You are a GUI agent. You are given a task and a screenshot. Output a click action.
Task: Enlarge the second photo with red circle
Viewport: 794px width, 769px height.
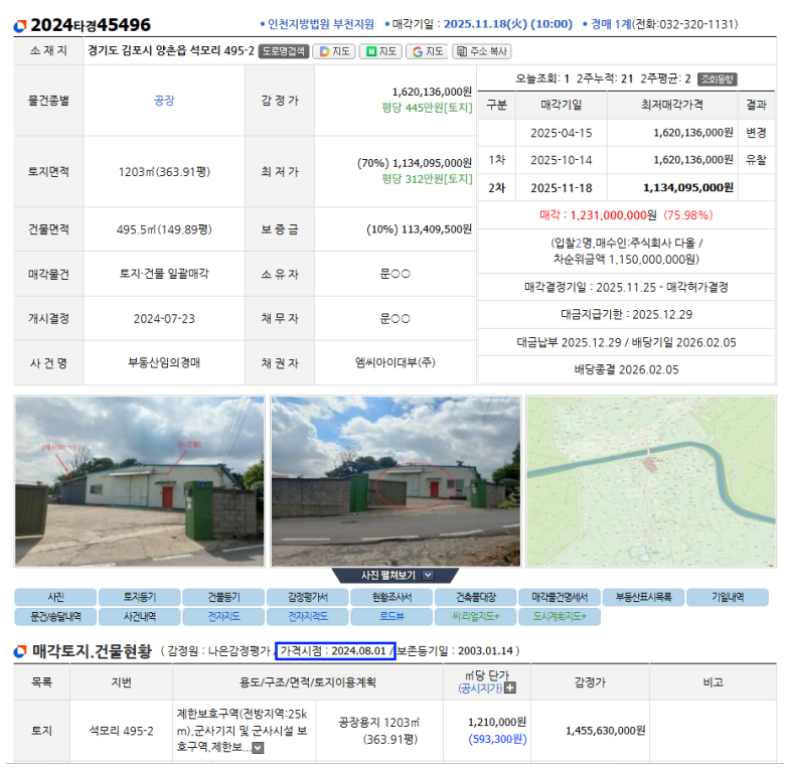(x=396, y=481)
